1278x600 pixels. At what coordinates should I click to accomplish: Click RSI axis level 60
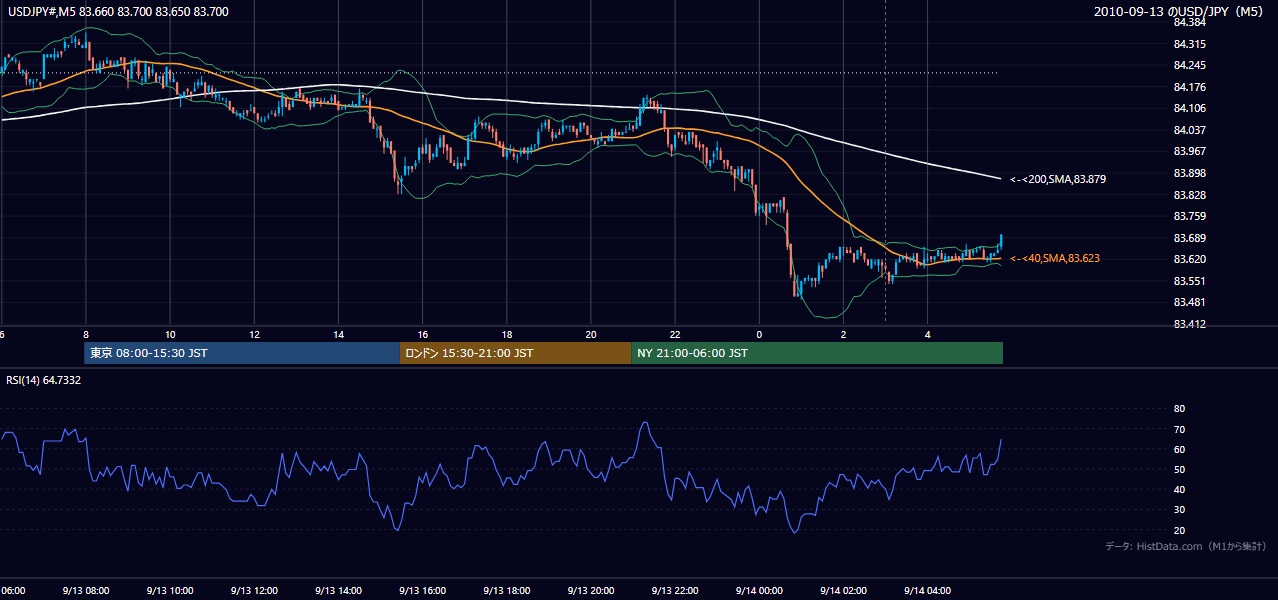[x=1179, y=449]
